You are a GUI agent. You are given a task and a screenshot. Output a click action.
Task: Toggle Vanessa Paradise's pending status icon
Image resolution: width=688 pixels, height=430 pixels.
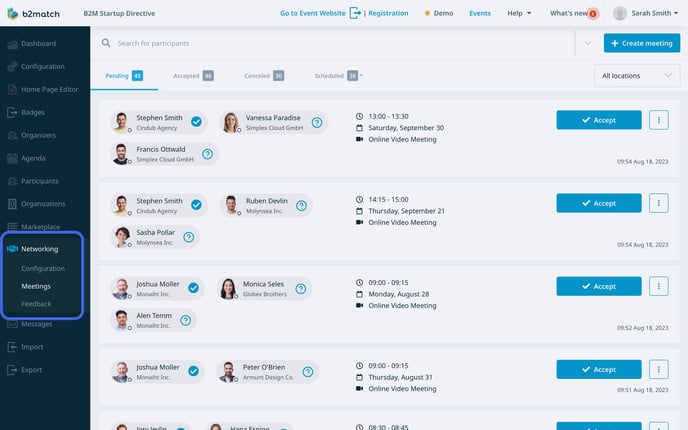pyautogui.click(x=316, y=122)
